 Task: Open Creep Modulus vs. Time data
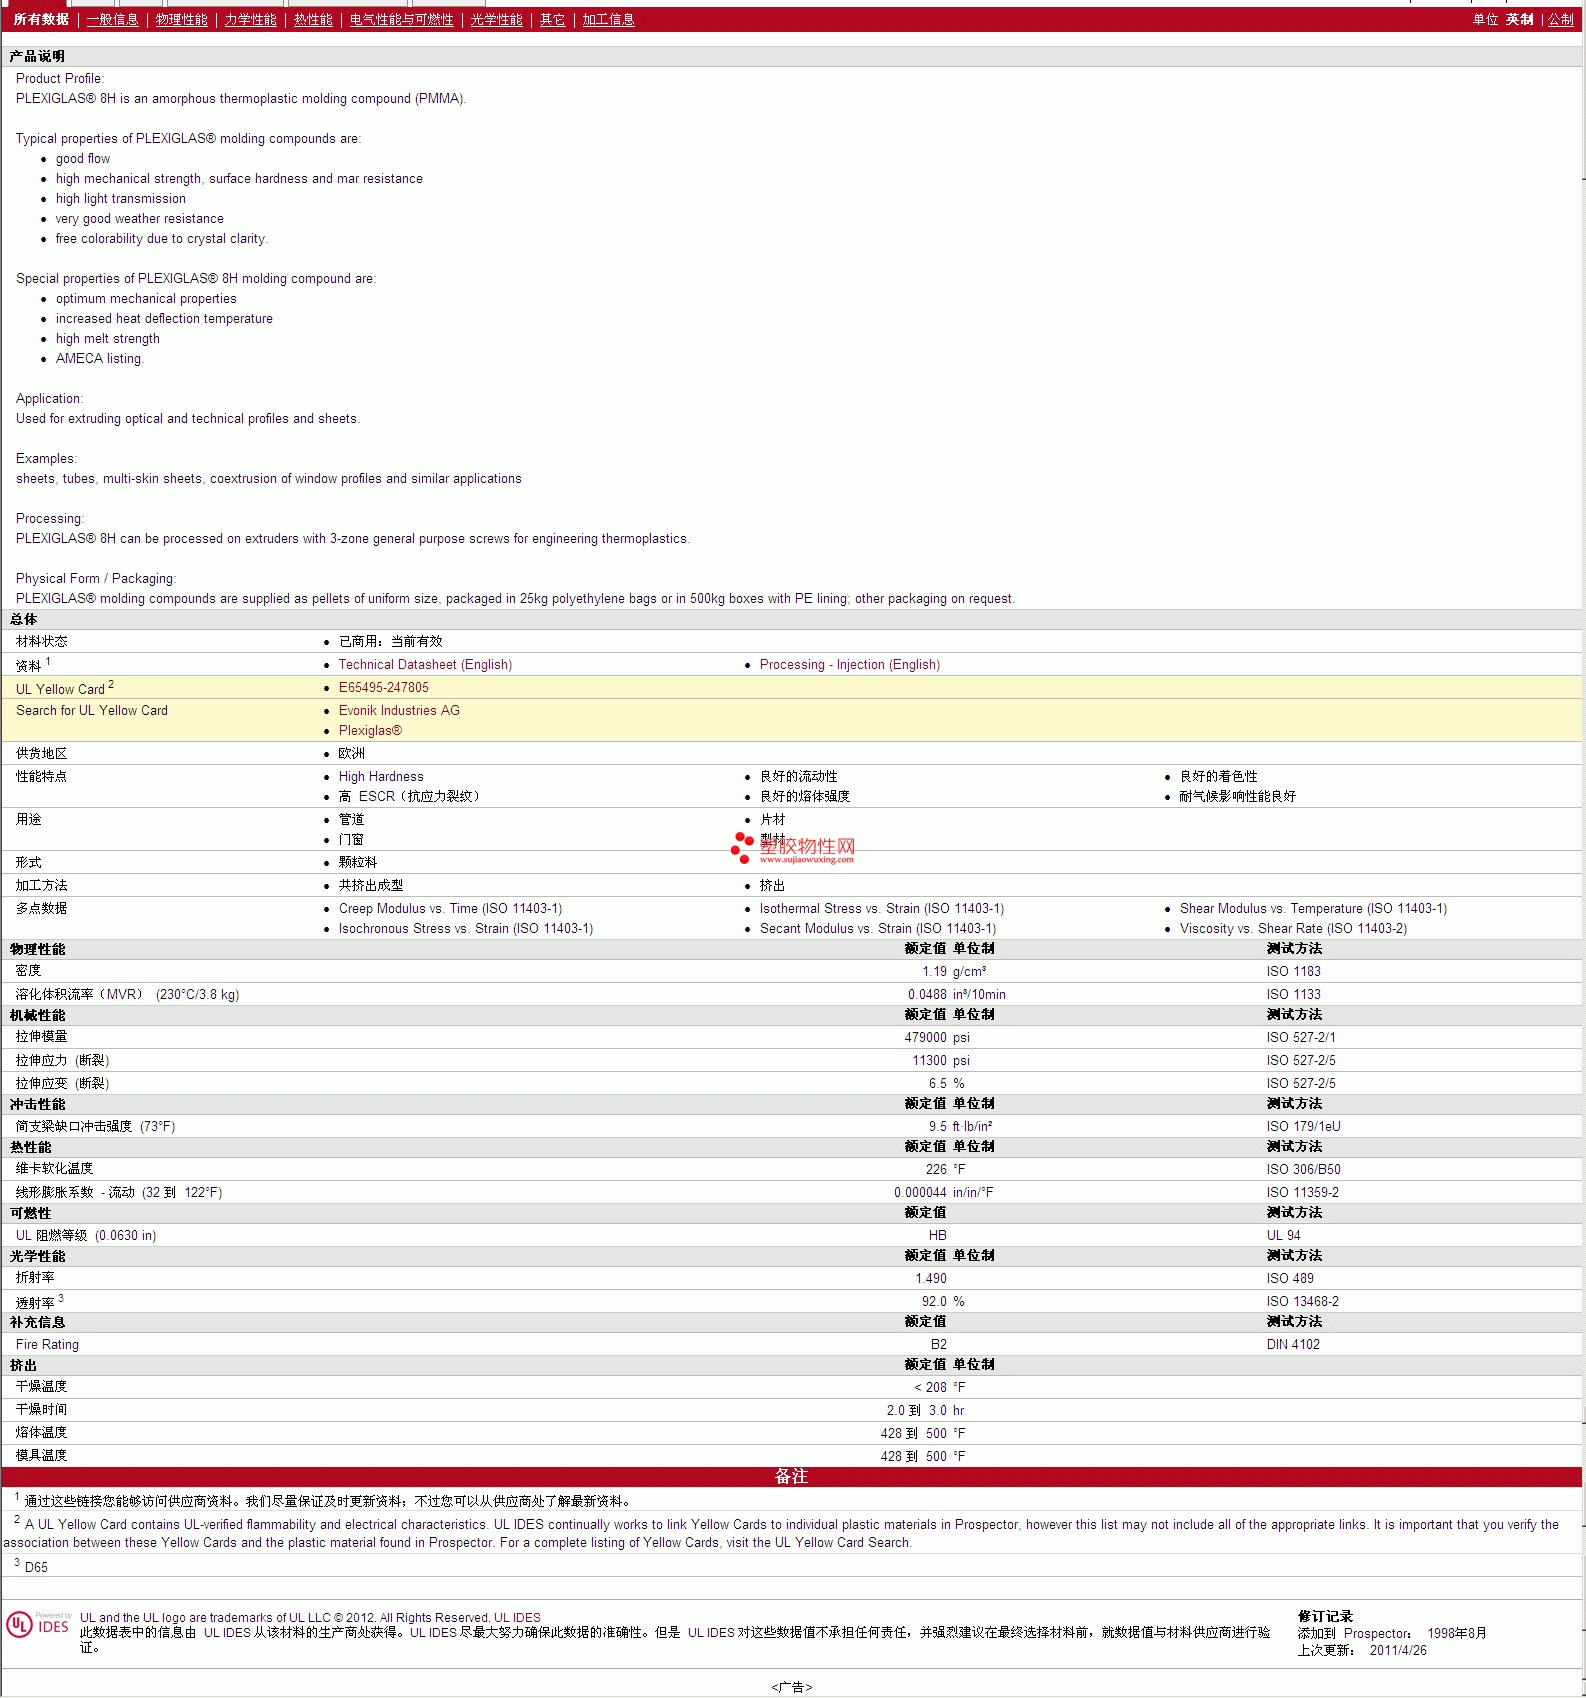[x=450, y=909]
